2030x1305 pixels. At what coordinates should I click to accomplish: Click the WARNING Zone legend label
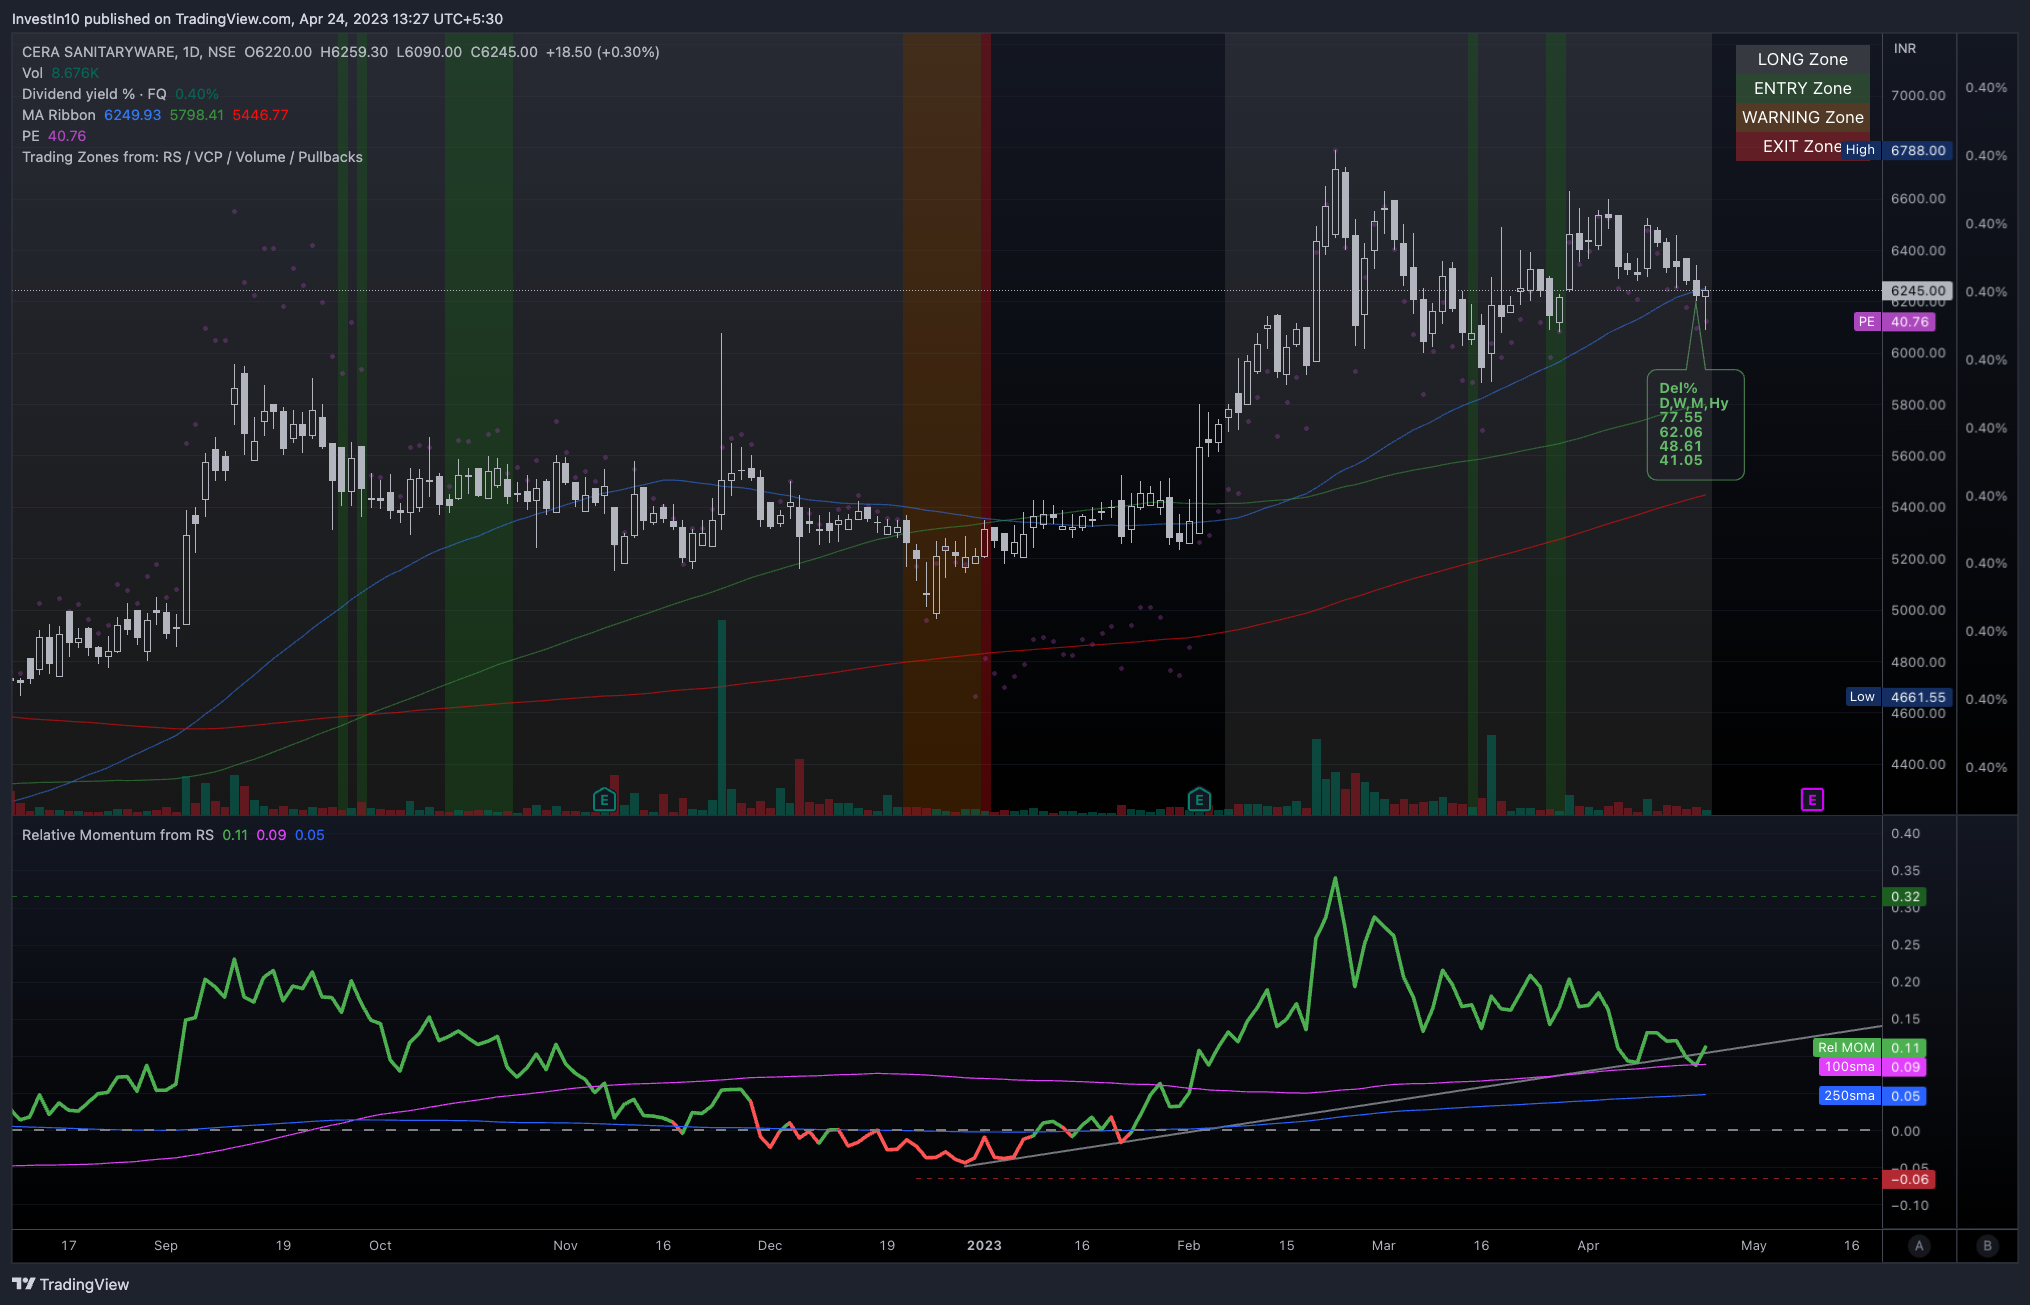[x=1802, y=117]
